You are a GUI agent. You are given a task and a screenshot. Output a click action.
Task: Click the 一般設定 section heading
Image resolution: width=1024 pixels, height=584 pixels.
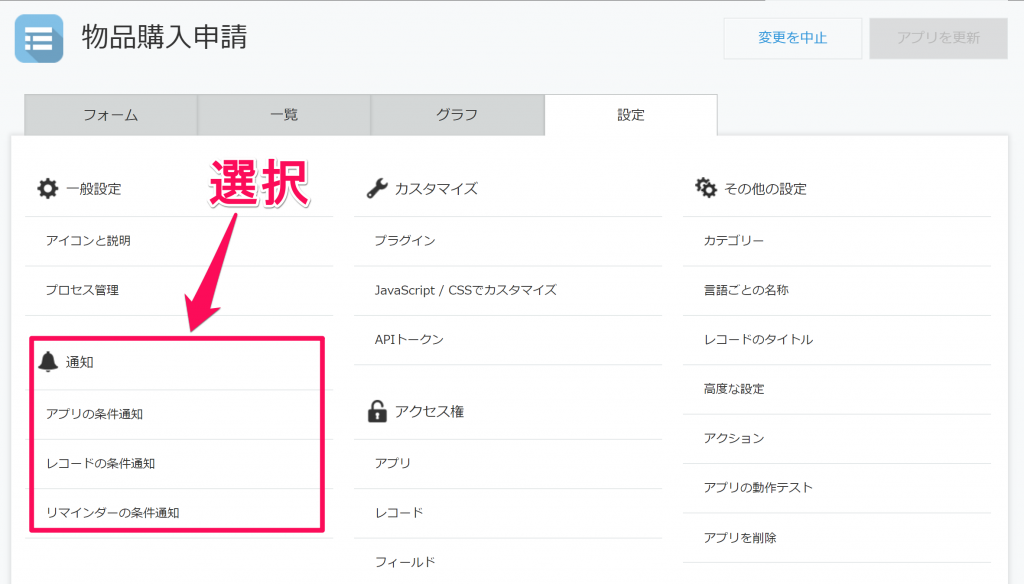click(94, 189)
